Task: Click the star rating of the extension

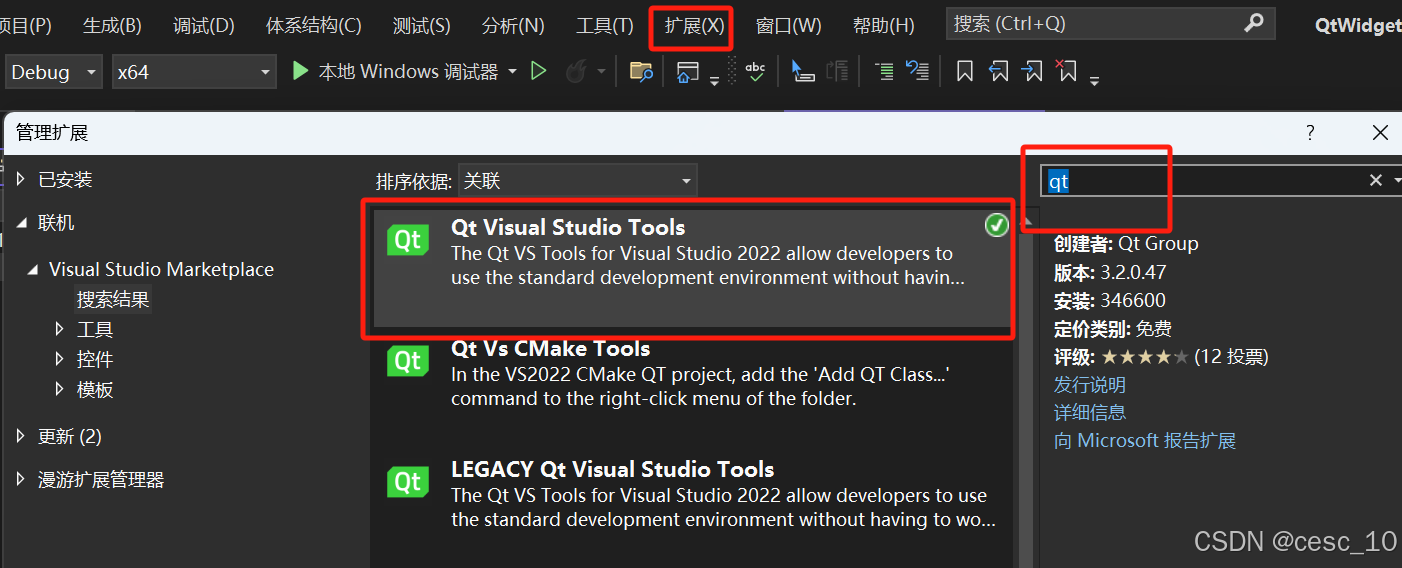Action: coord(1145,357)
